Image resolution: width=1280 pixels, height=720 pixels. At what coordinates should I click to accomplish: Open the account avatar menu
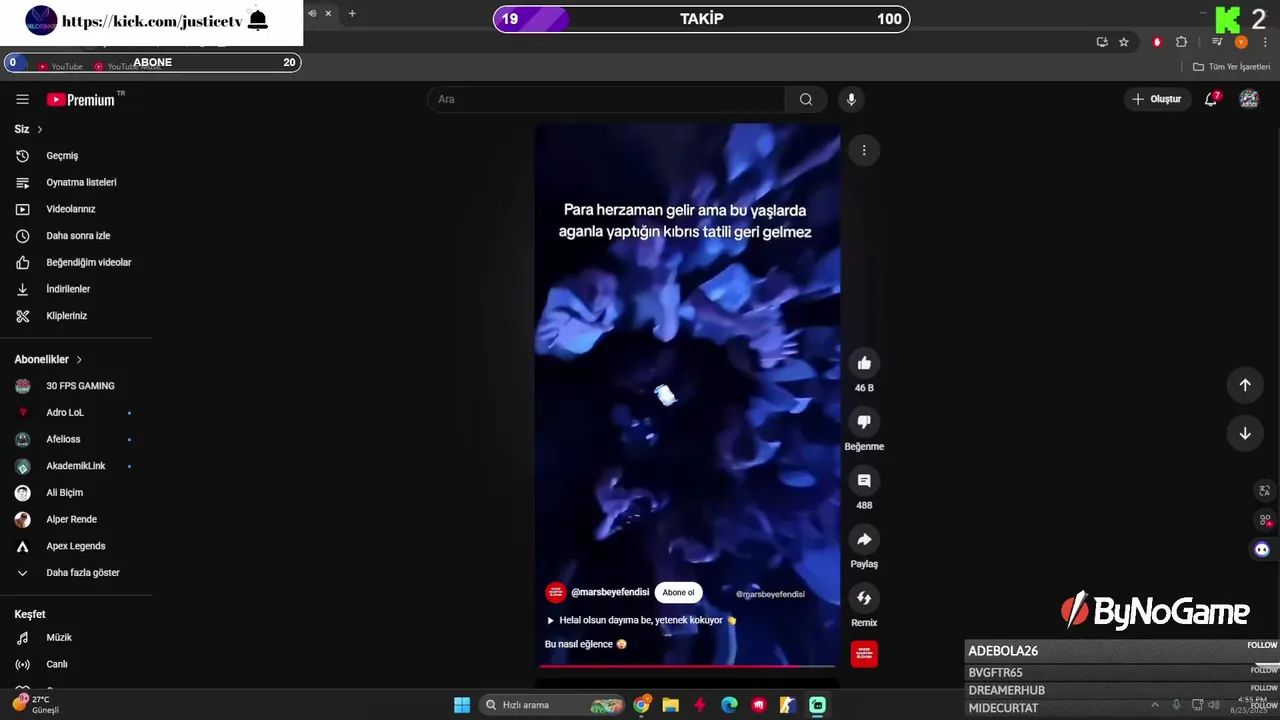tap(1249, 99)
